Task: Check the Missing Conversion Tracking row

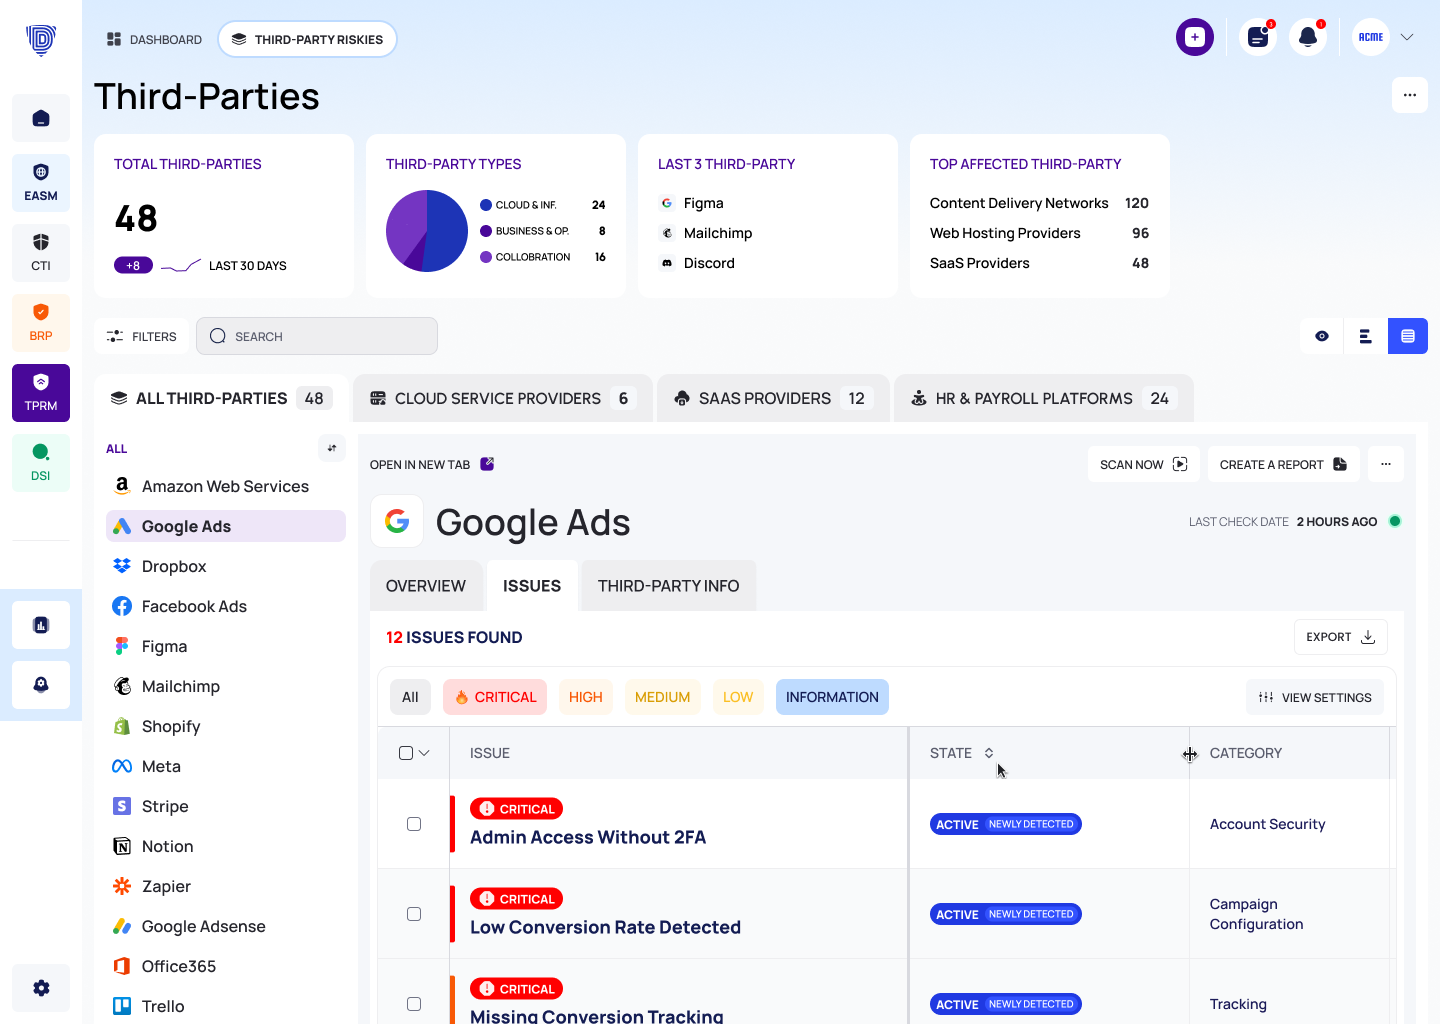Action: 414,1004
